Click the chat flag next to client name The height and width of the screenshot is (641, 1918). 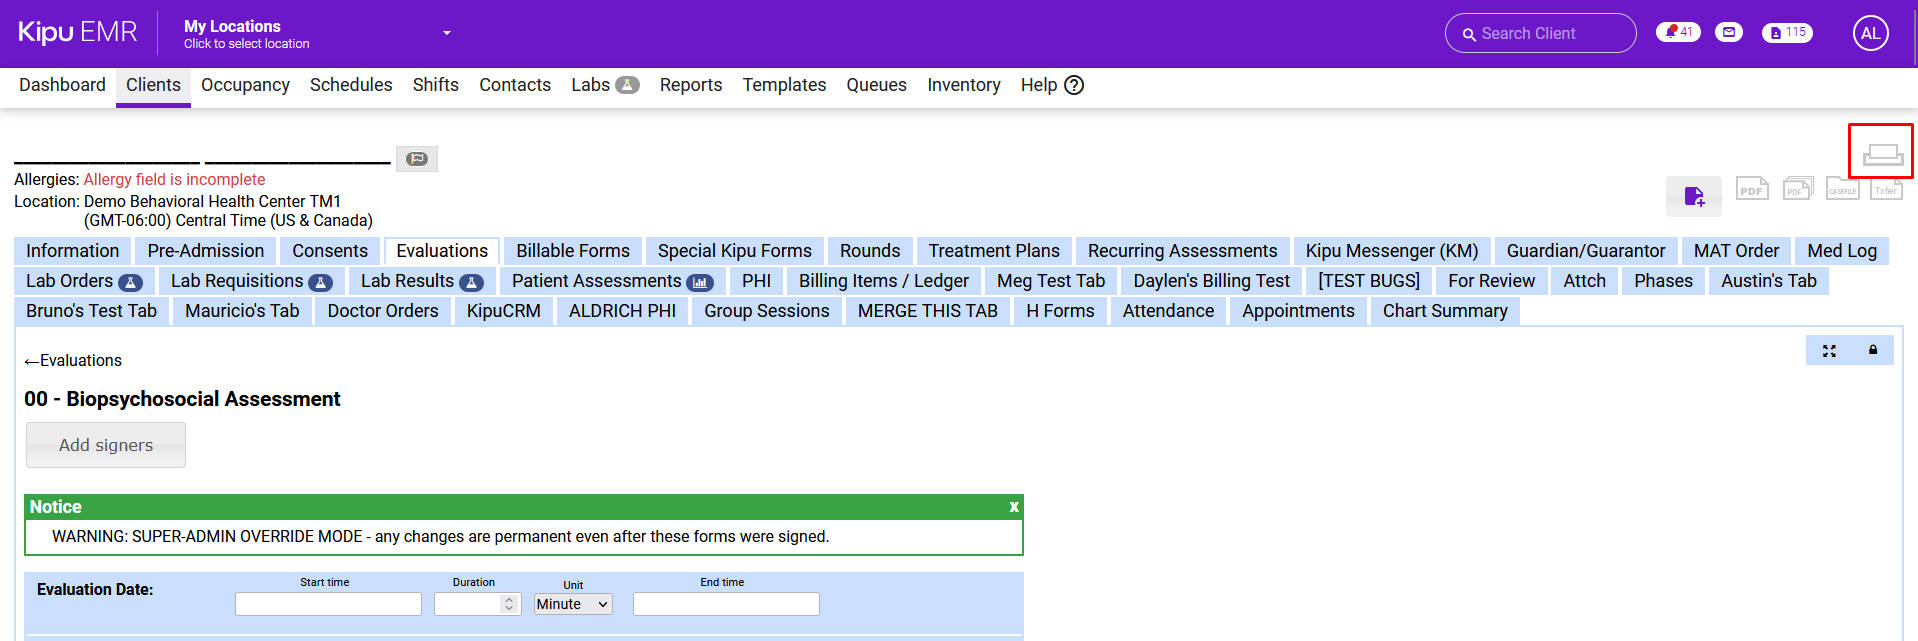417,159
